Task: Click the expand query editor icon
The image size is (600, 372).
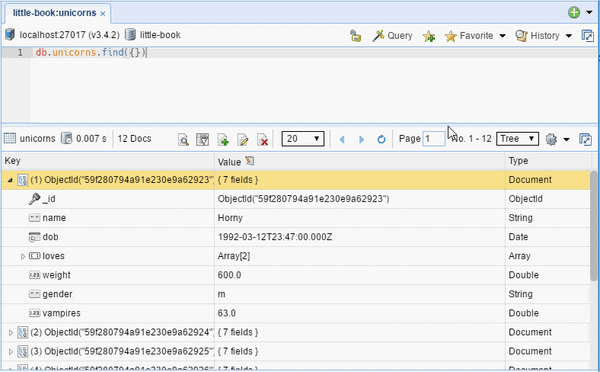Action: tap(587, 36)
